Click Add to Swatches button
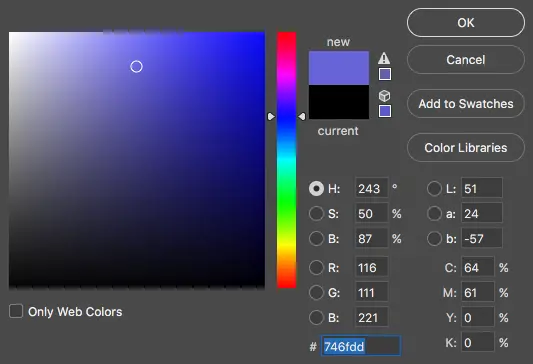The height and width of the screenshot is (364, 533). [x=466, y=103]
